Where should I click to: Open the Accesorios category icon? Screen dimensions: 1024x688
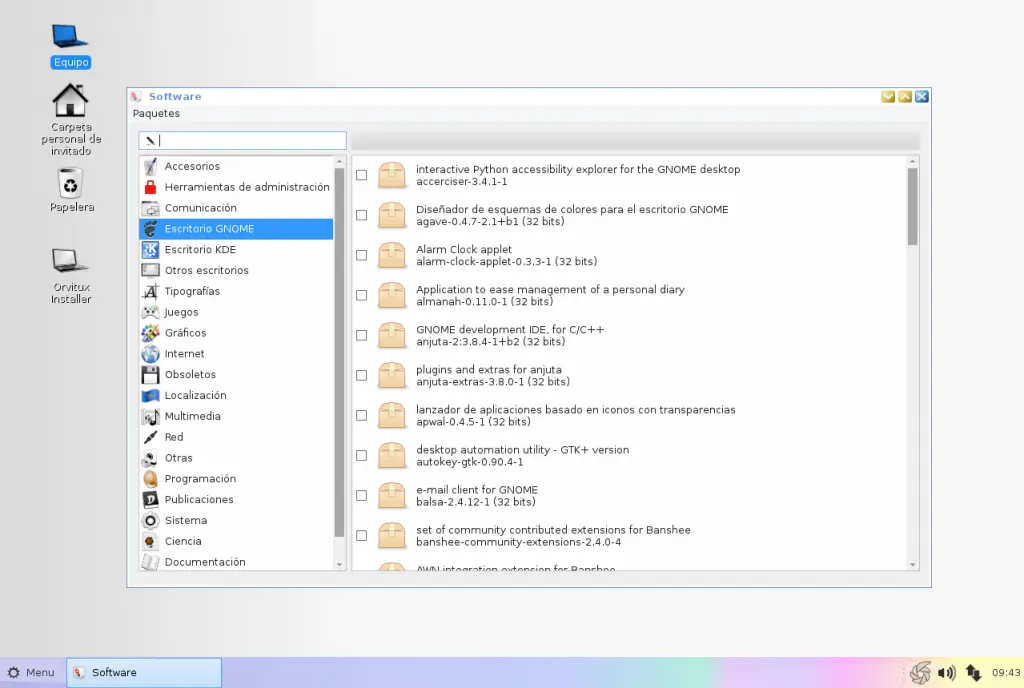click(x=150, y=166)
